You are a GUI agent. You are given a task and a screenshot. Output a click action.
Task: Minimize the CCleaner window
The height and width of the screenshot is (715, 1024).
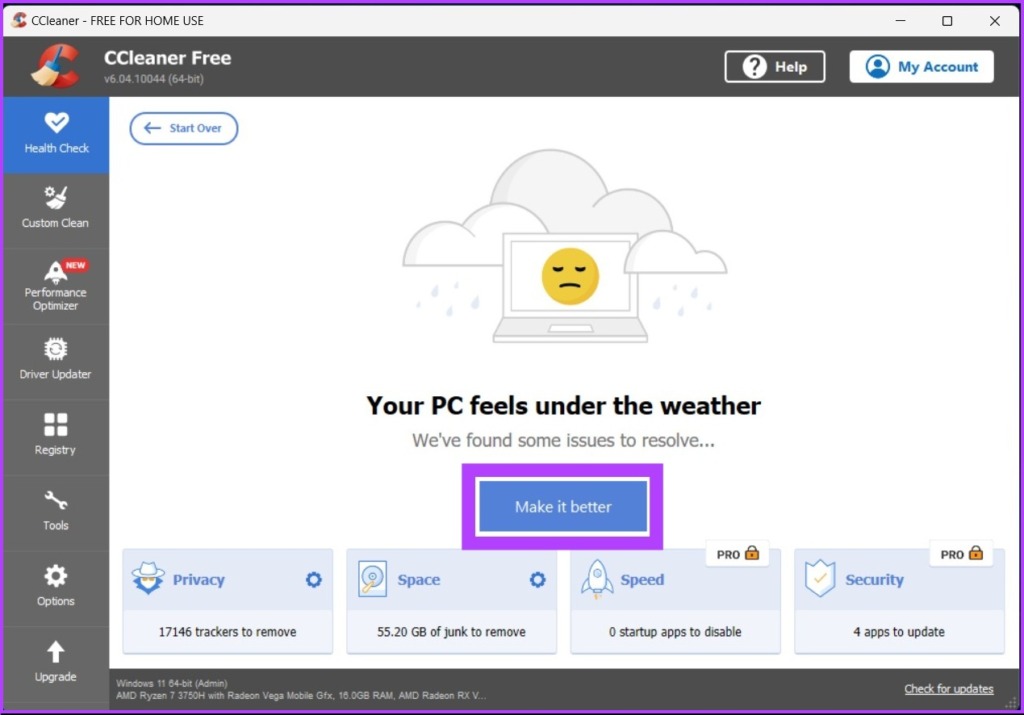click(x=900, y=20)
